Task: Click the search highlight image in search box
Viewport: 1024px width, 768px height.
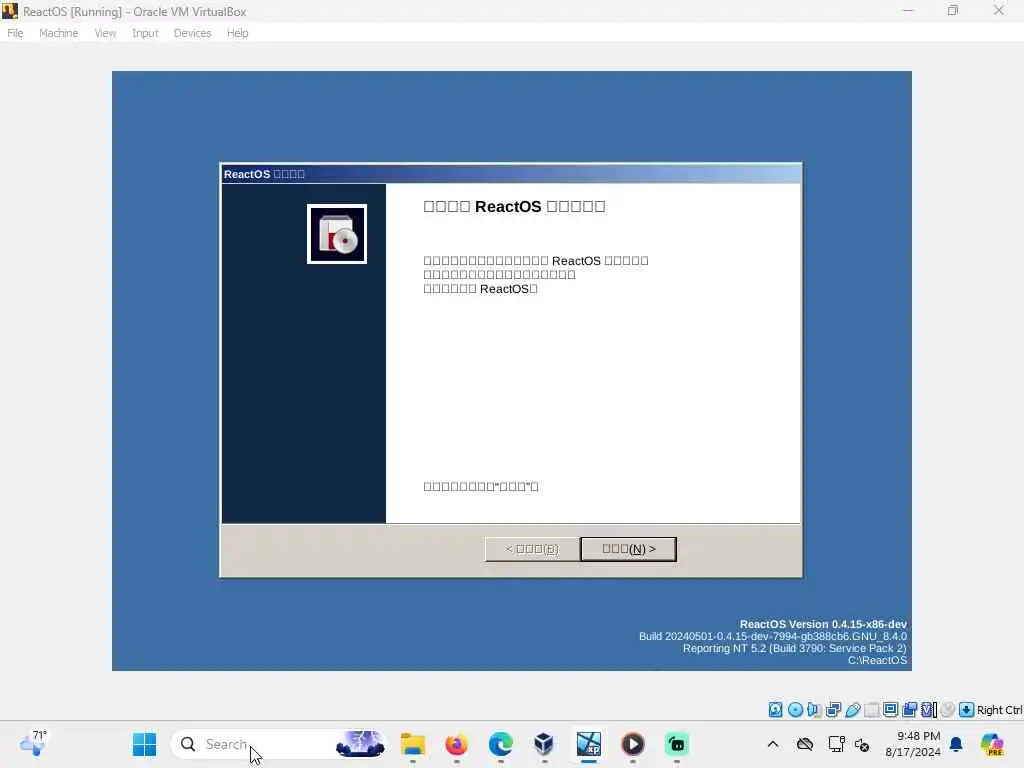Action: (360, 744)
